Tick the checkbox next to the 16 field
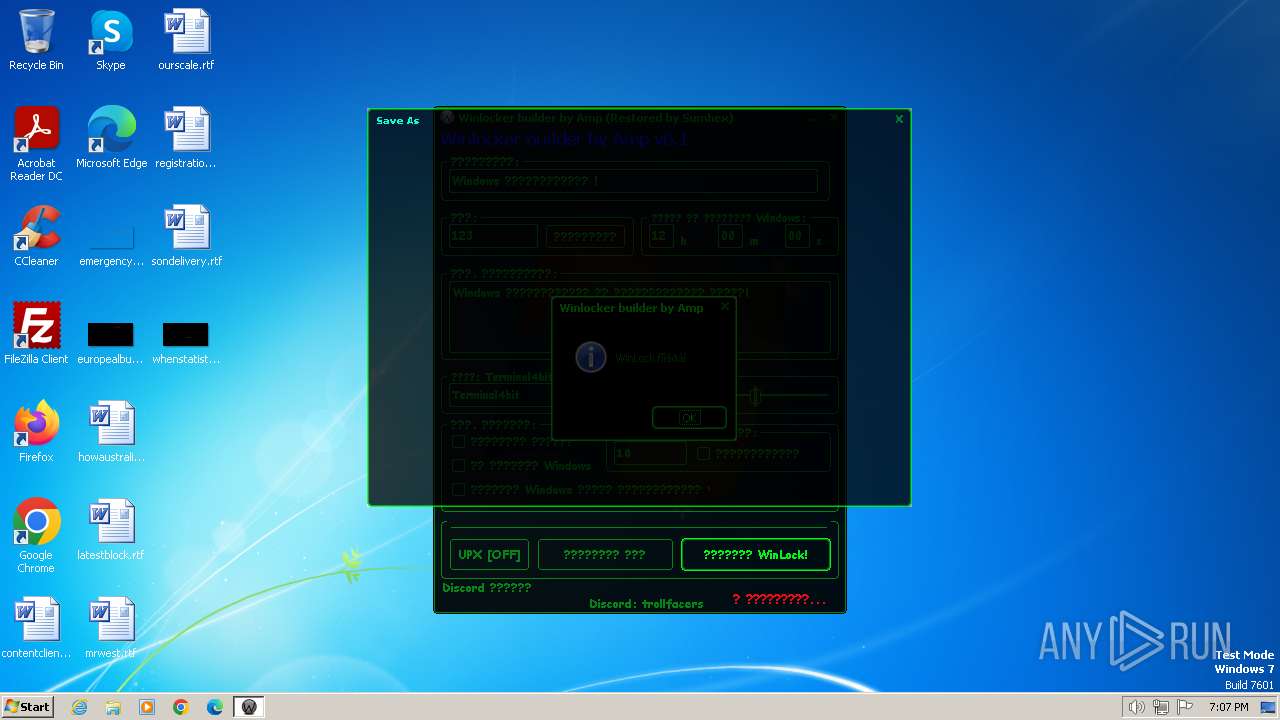The width and height of the screenshot is (1280, 720). coord(703,453)
